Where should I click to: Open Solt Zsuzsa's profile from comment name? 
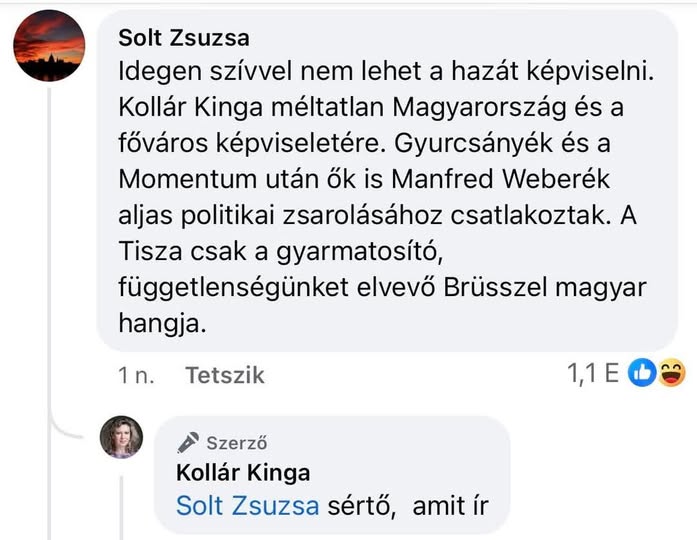[x=184, y=38]
